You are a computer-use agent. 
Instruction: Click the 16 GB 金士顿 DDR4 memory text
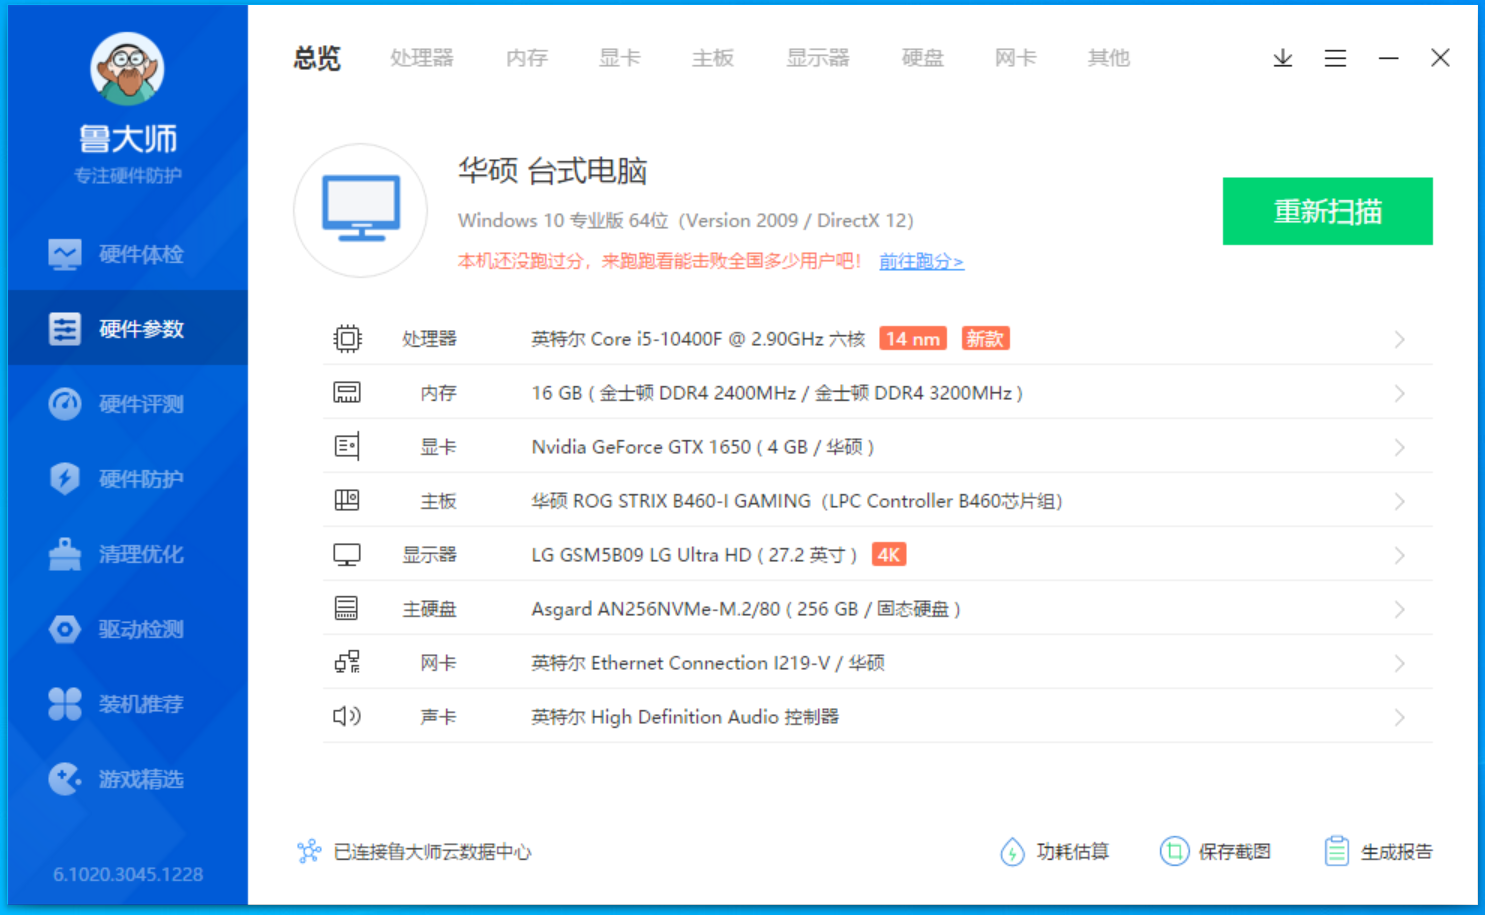(x=777, y=393)
